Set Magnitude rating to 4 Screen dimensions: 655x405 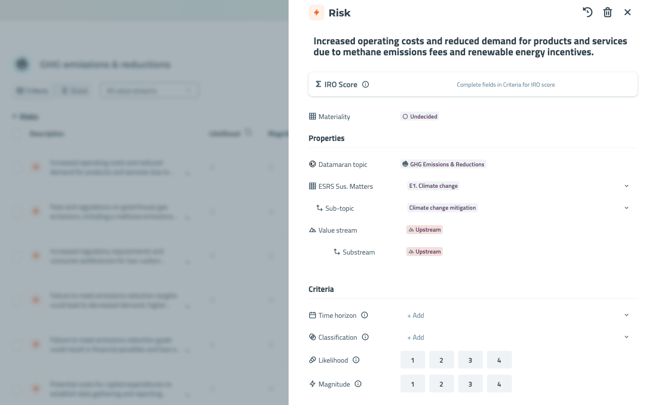pos(499,384)
